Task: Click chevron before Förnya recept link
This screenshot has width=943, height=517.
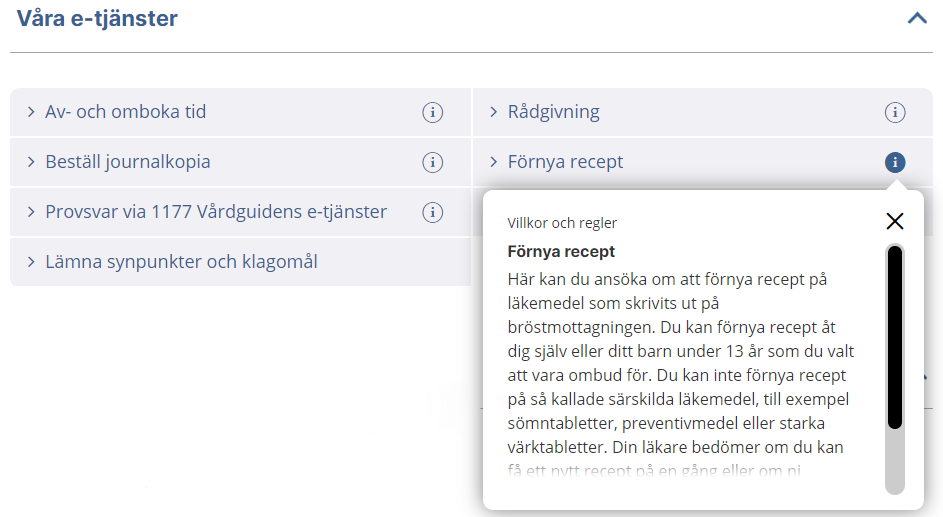Action: click(494, 162)
